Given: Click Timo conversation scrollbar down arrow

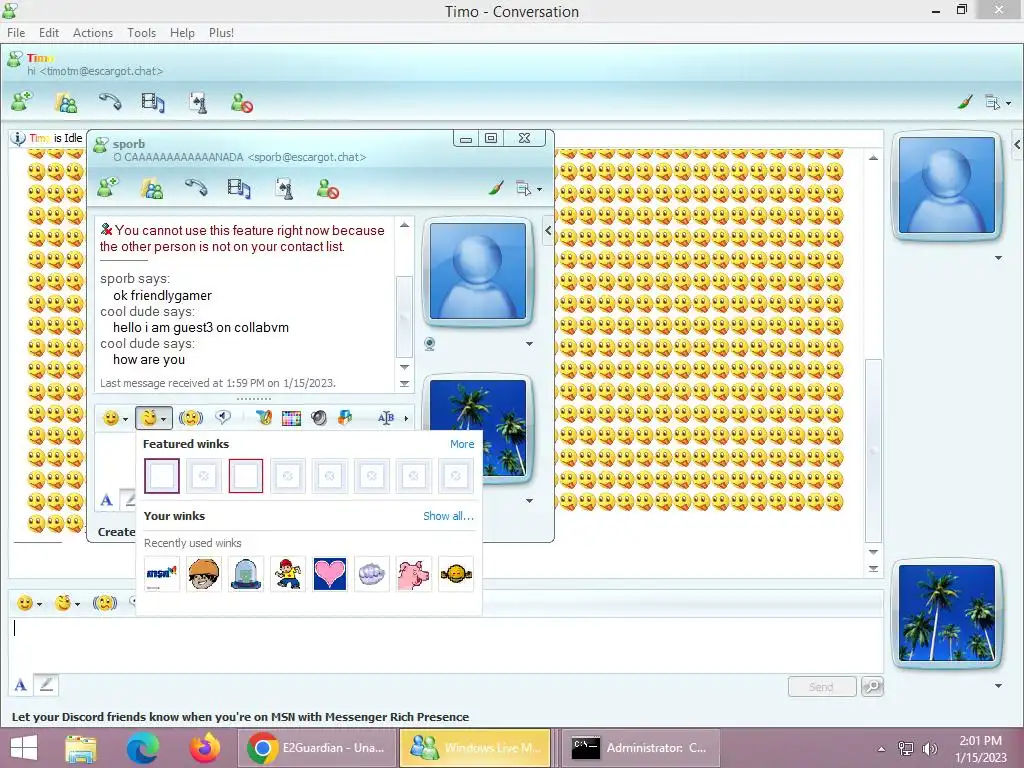Looking at the screenshot, I should click(873, 552).
